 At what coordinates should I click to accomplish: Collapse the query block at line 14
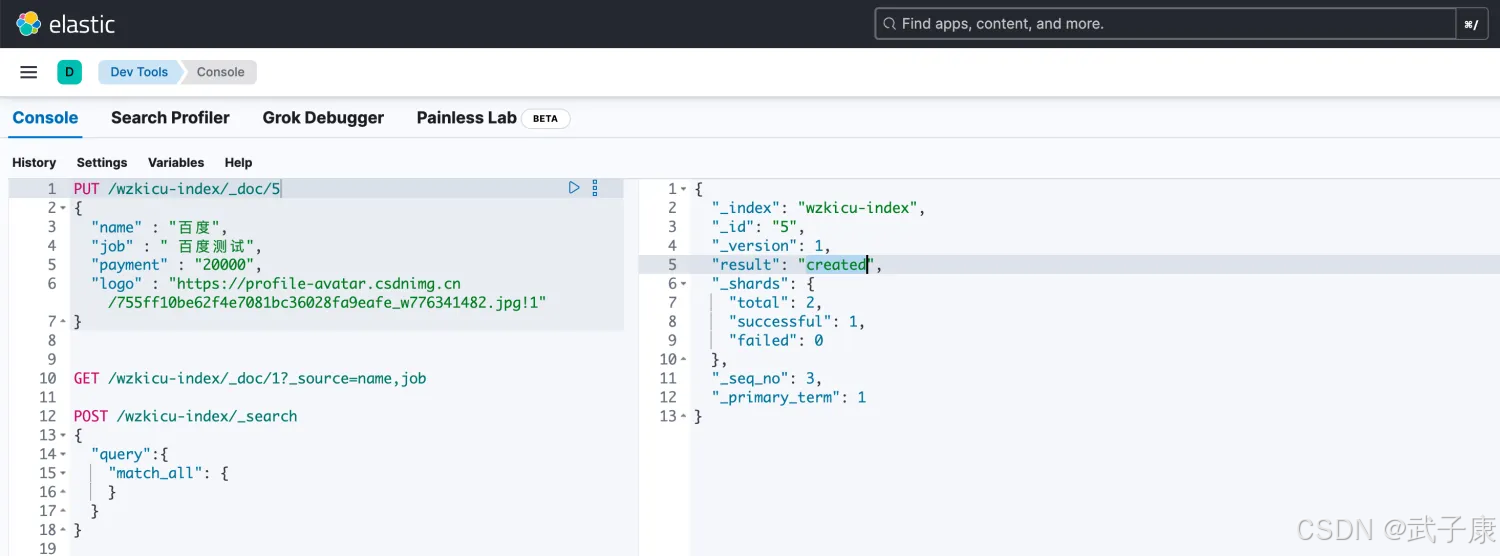(x=64, y=454)
